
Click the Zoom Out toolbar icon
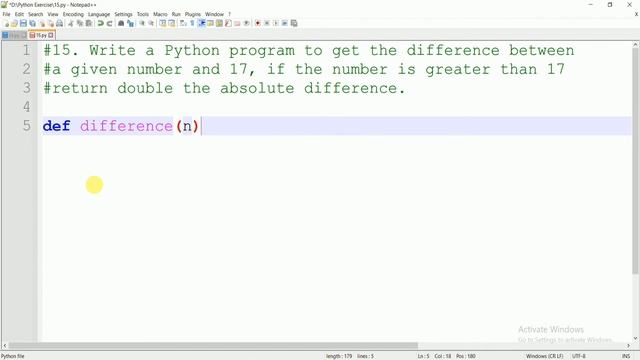pyautogui.click(x=151, y=23)
